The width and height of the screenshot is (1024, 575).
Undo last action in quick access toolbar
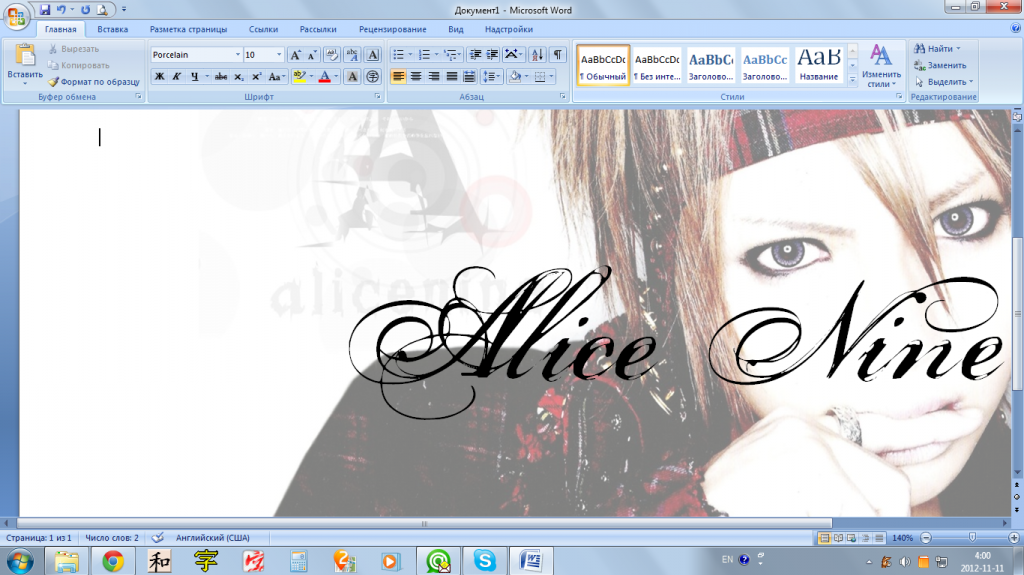[61, 9]
